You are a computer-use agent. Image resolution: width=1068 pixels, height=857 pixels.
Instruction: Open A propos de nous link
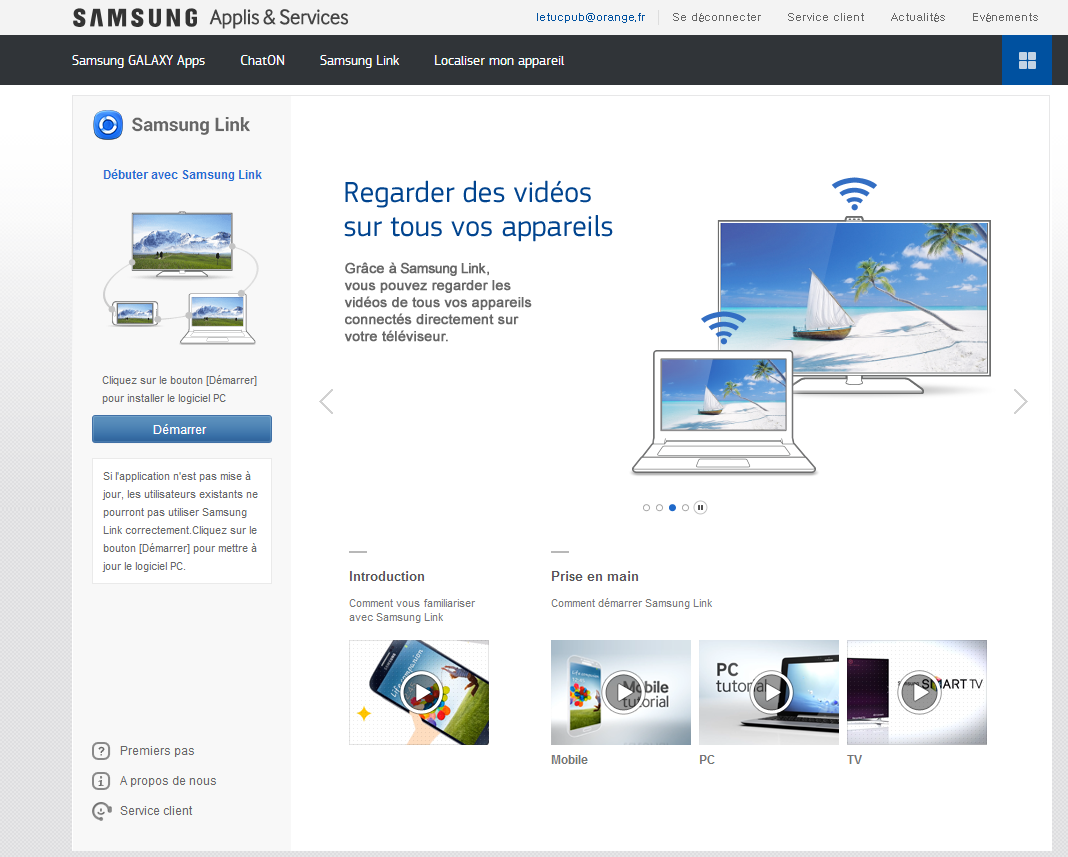point(168,781)
